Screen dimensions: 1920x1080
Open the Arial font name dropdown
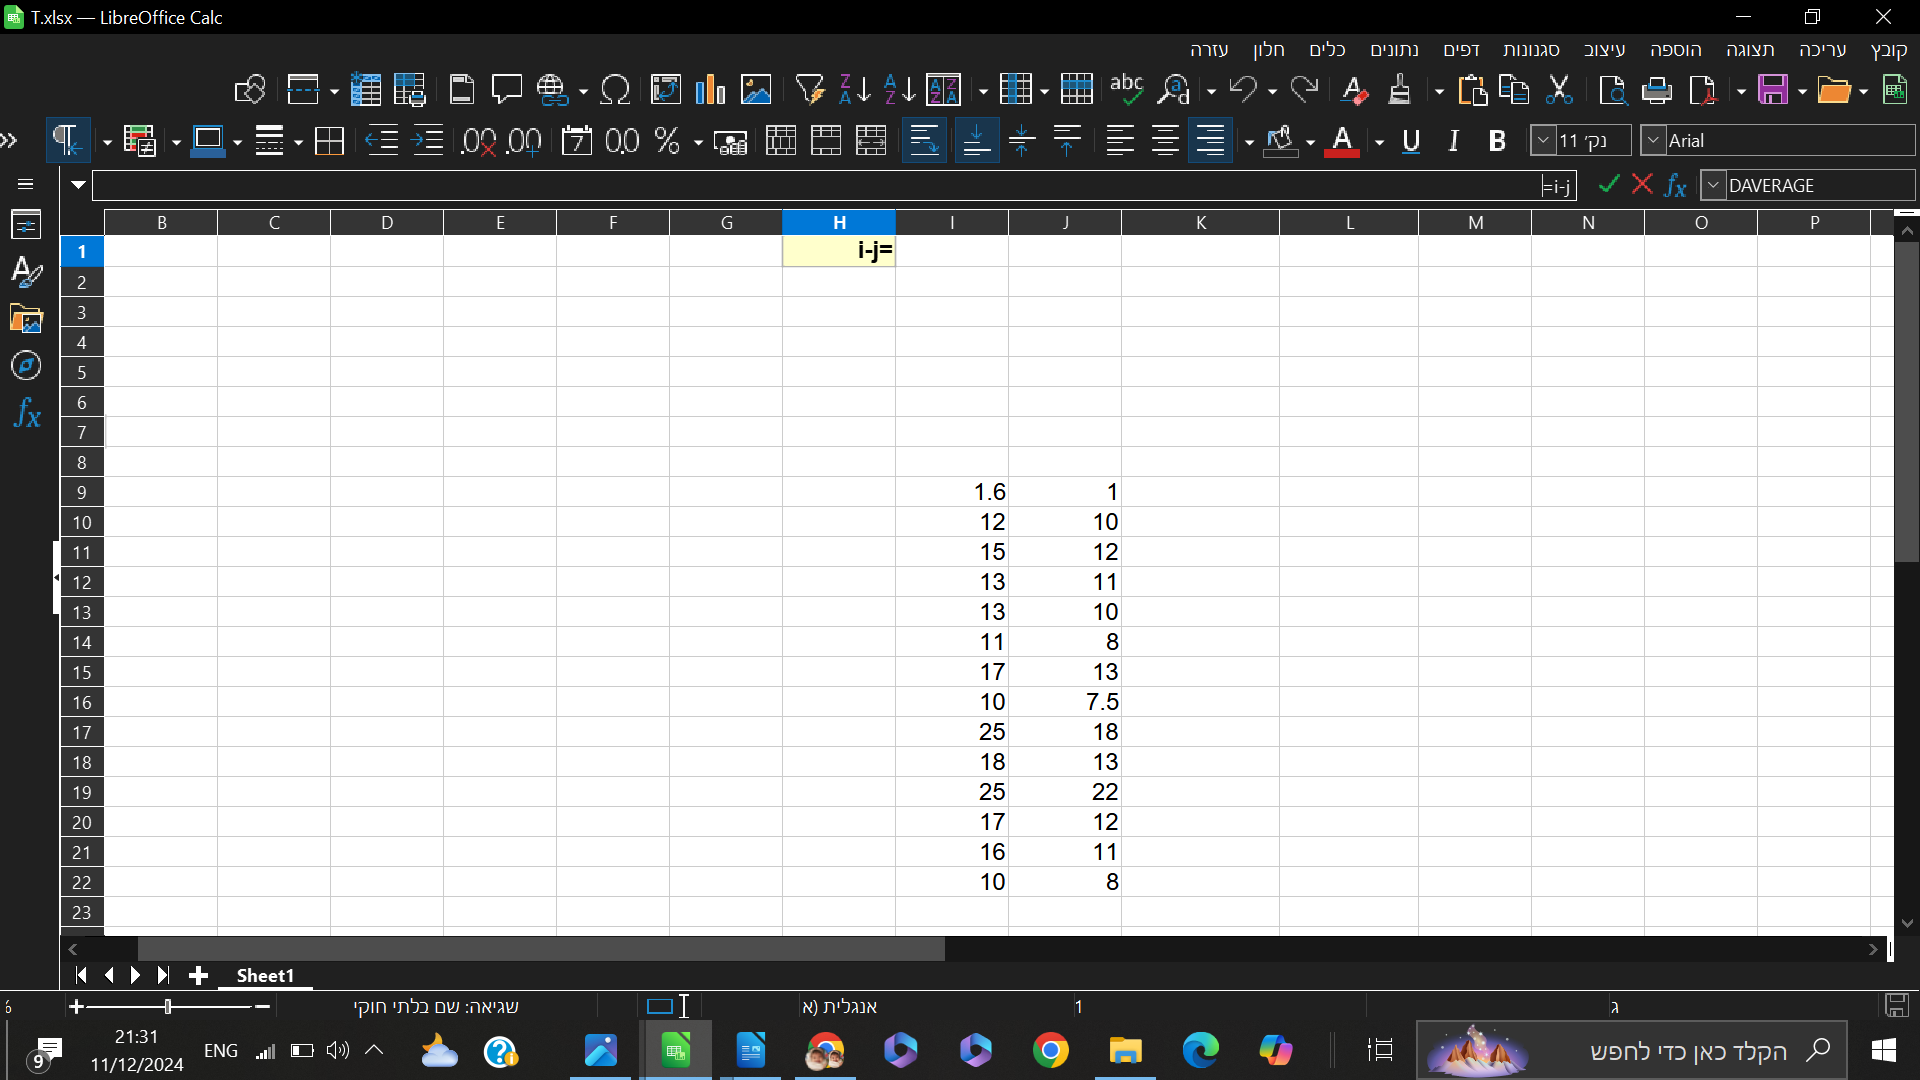(x=1654, y=141)
